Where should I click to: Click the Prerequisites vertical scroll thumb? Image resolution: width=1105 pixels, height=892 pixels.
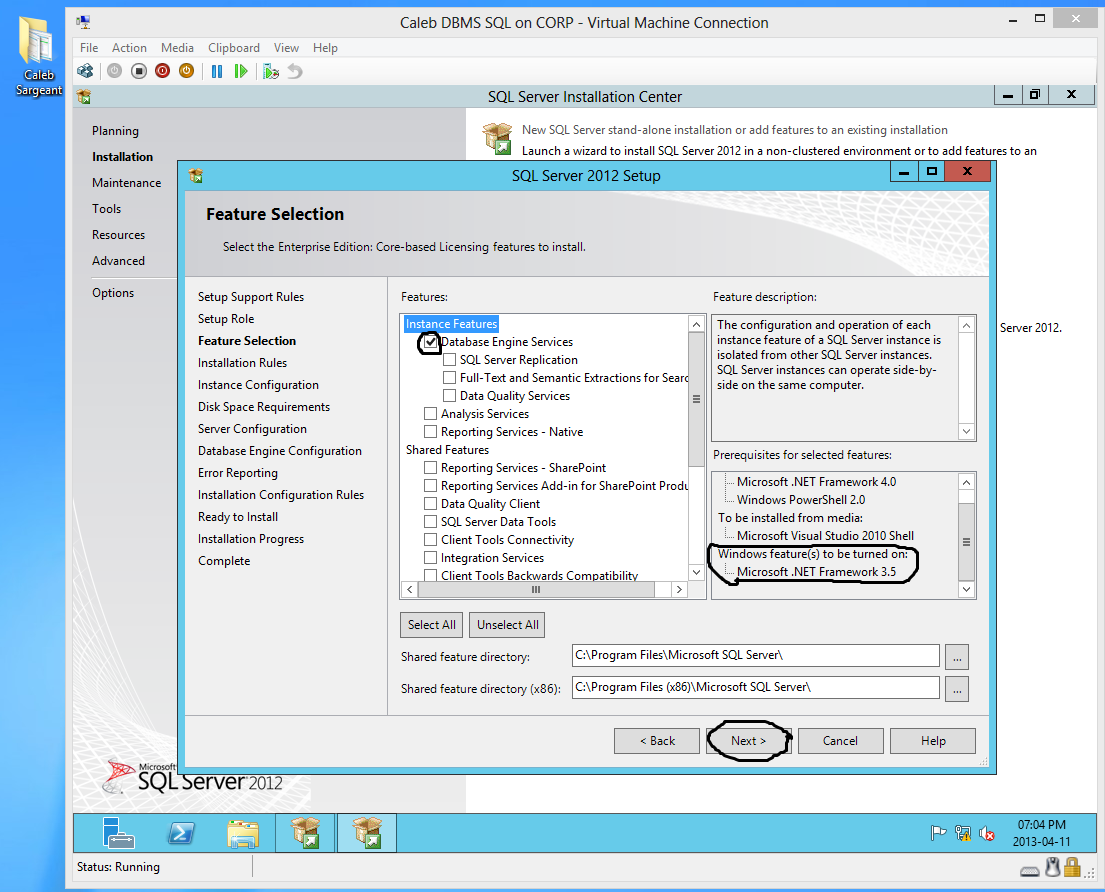click(x=966, y=542)
